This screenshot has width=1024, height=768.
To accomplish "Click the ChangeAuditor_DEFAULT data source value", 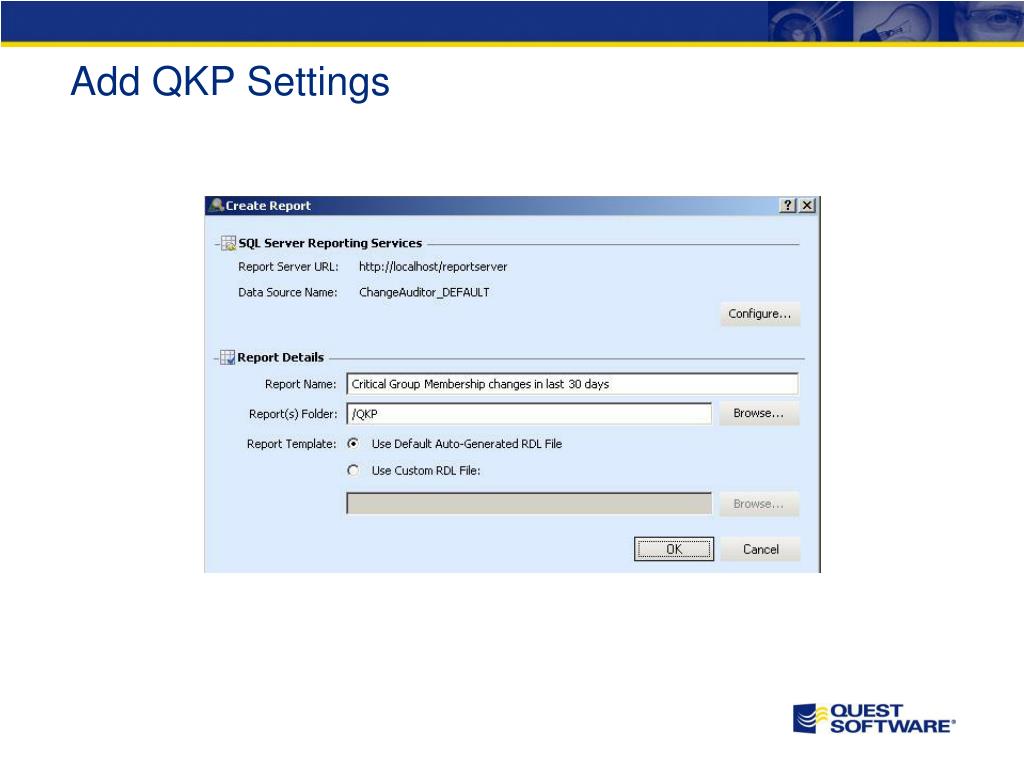I will 424,292.
